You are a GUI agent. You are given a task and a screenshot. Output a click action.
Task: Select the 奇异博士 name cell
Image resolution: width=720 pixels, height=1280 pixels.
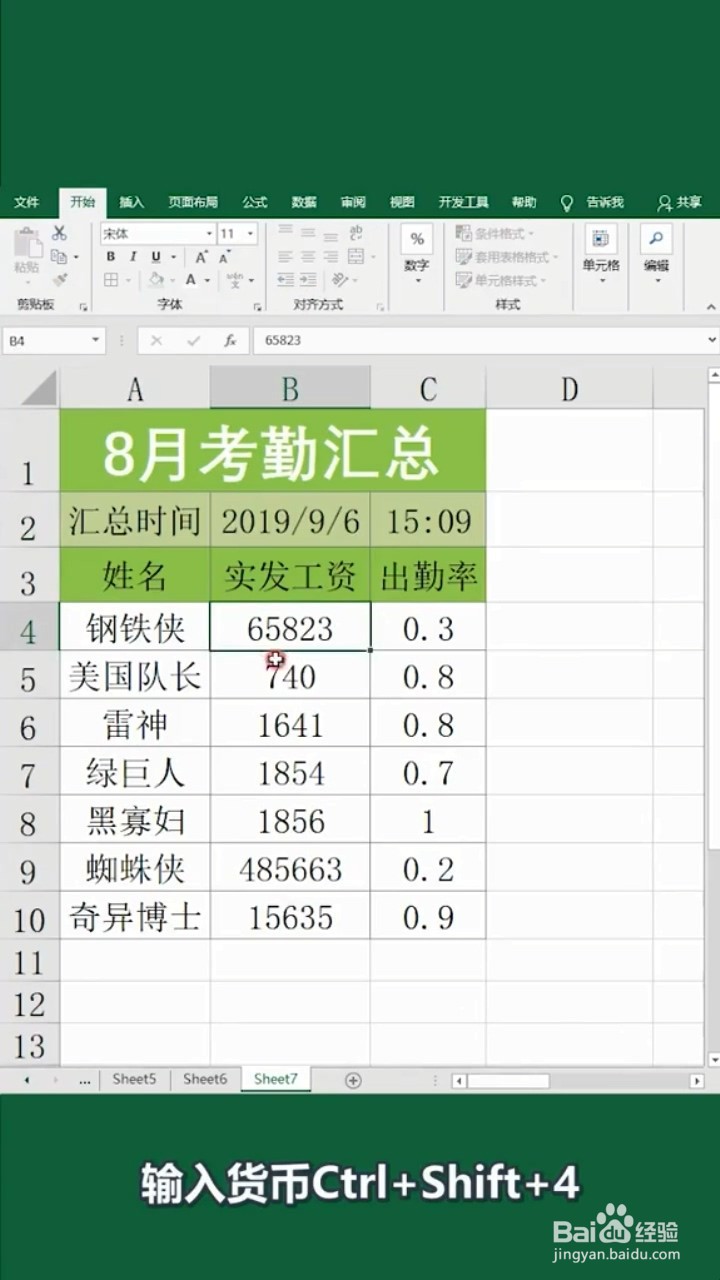point(135,916)
